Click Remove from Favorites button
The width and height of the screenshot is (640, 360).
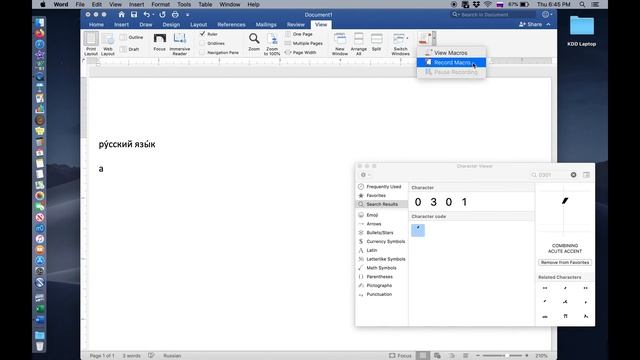tap(565, 262)
